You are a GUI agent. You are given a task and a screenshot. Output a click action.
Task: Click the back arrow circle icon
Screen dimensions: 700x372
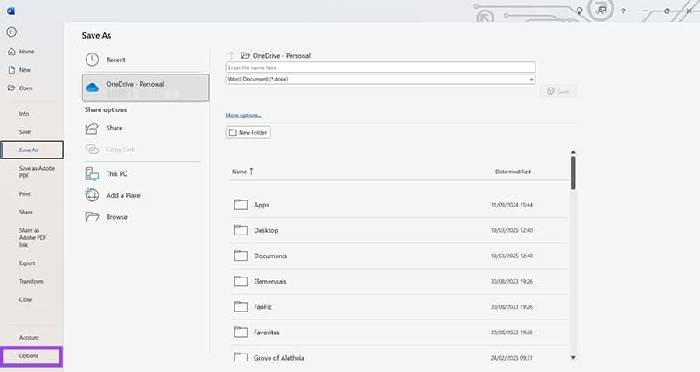[x=12, y=32]
